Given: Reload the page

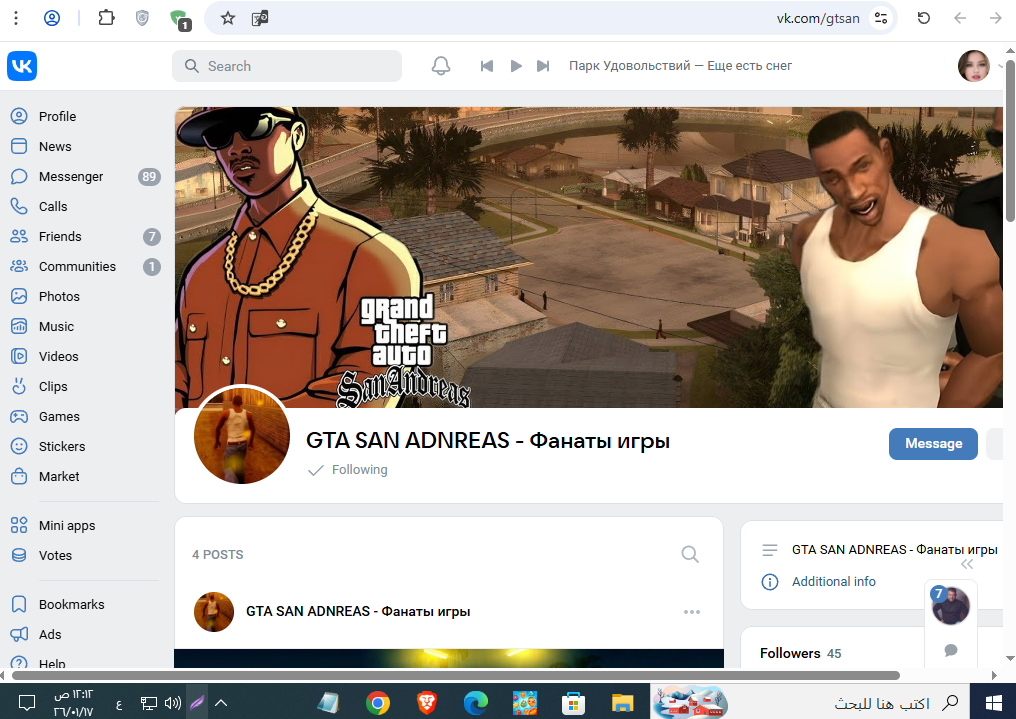Looking at the screenshot, I should (924, 18).
